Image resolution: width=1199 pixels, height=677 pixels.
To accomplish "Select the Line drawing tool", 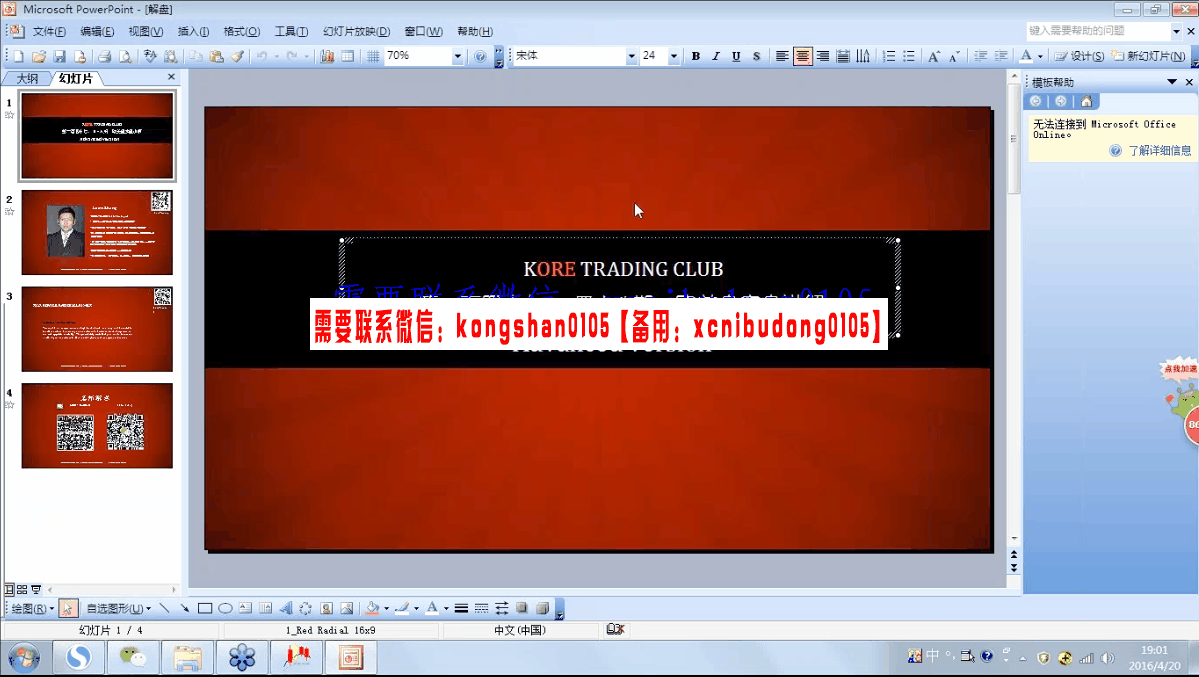I will [164, 608].
